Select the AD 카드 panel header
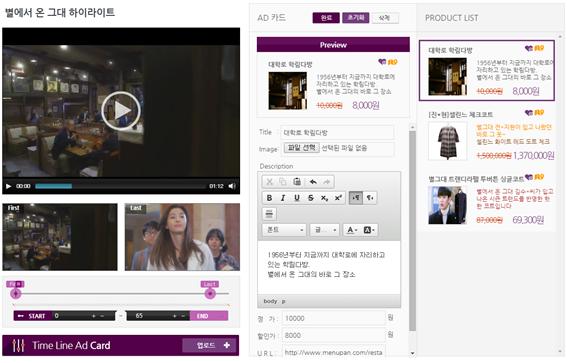The width and height of the screenshot is (567, 363). pos(272,18)
